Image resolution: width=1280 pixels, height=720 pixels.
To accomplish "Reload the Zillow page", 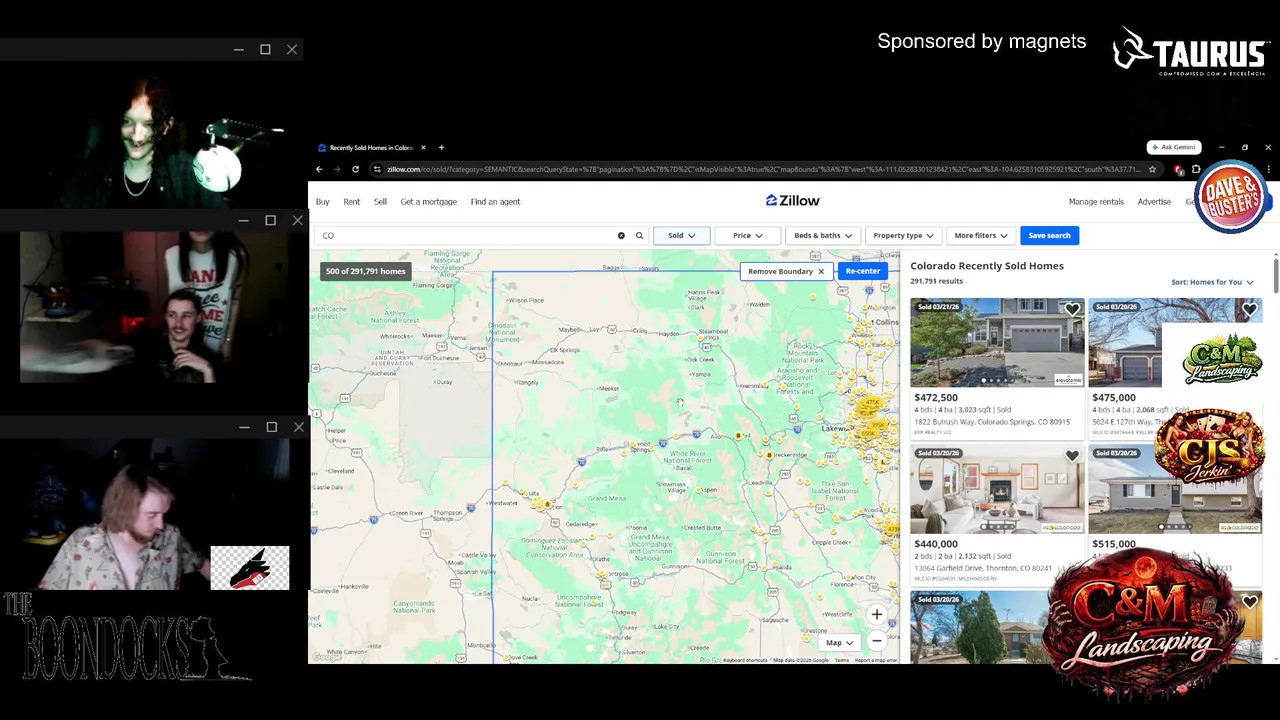I will pyautogui.click(x=355, y=169).
